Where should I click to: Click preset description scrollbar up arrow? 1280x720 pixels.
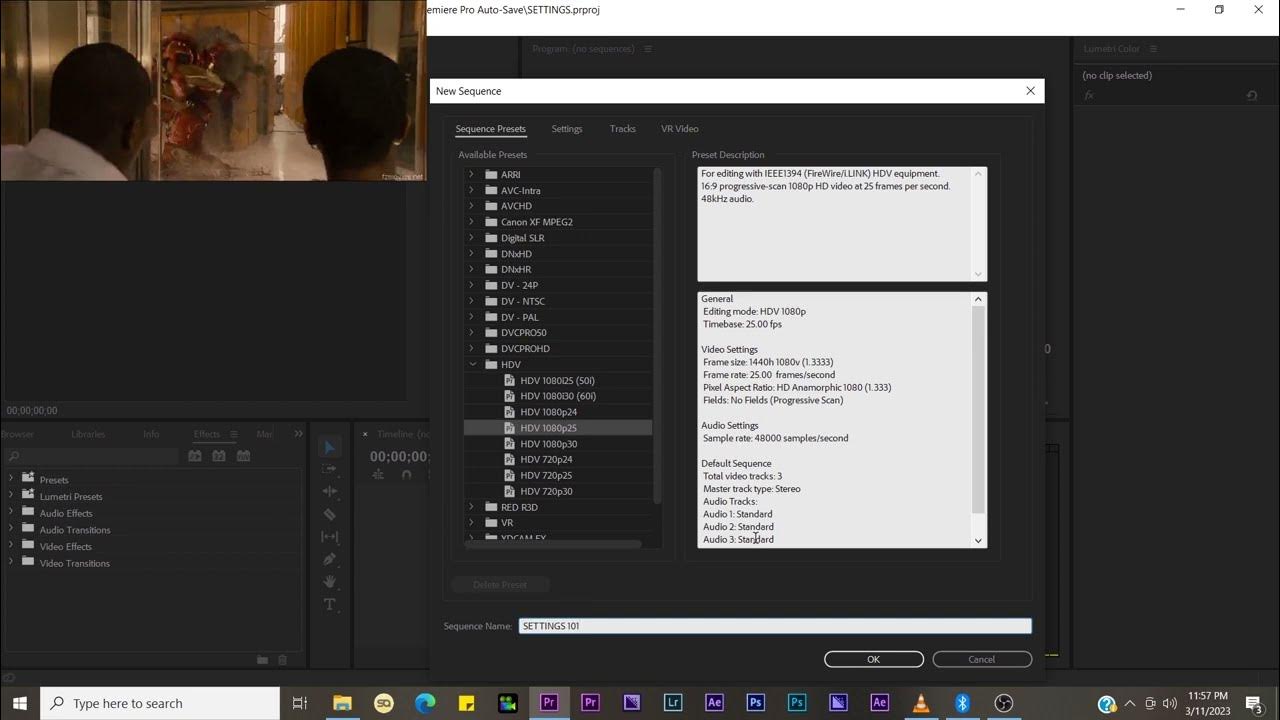coord(978,174)
